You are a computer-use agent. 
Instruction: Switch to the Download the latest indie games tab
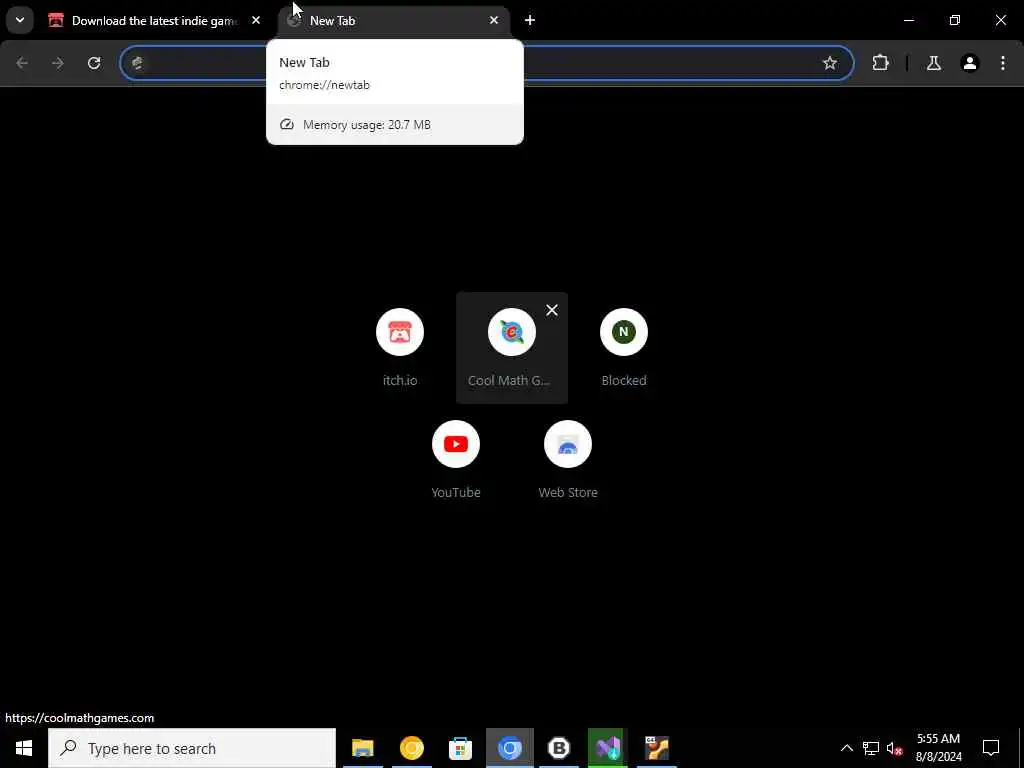pos(155,20)
